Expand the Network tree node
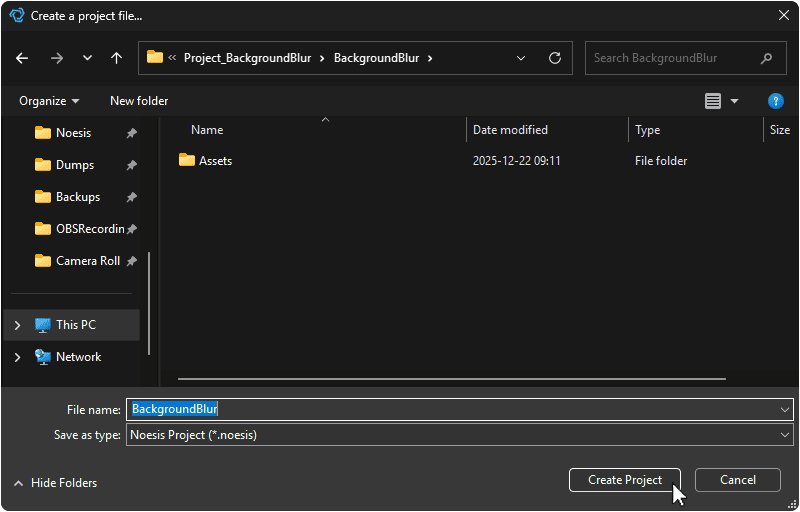The image size is (800, 512). (x=17, y=357)
